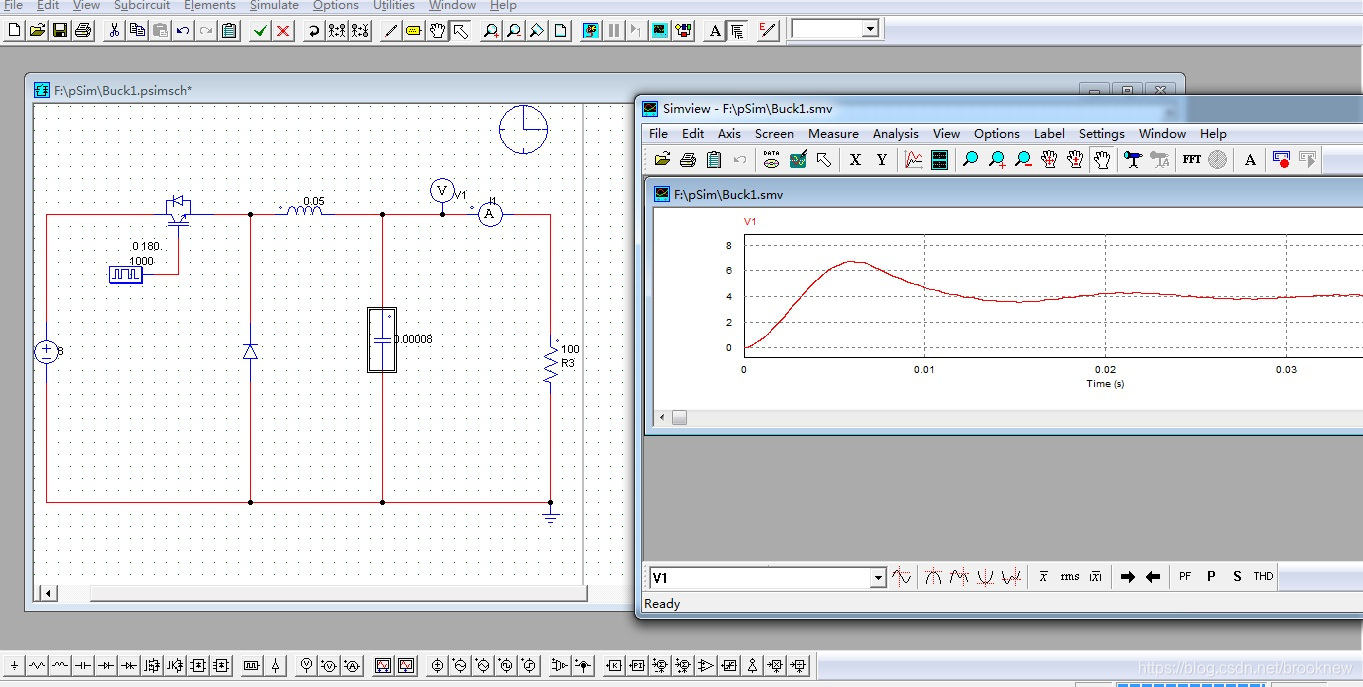Click the Zoom In magnifier in PSIM toolbar

(491, 30)
